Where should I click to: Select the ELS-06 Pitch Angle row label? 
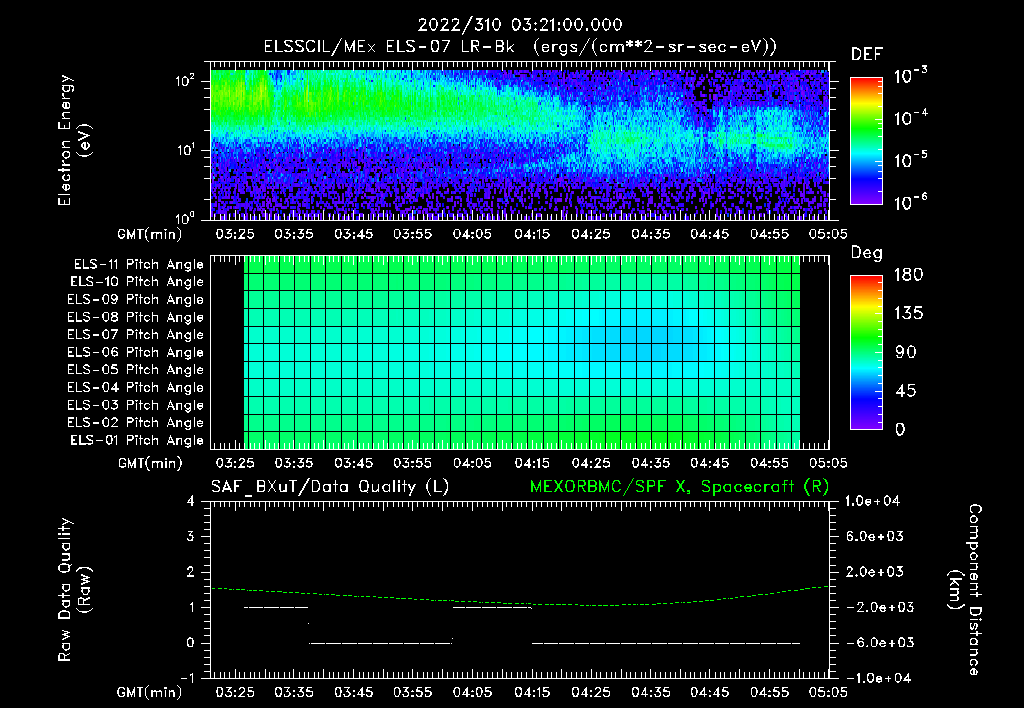pyautogui.click(x=135, y=352)
